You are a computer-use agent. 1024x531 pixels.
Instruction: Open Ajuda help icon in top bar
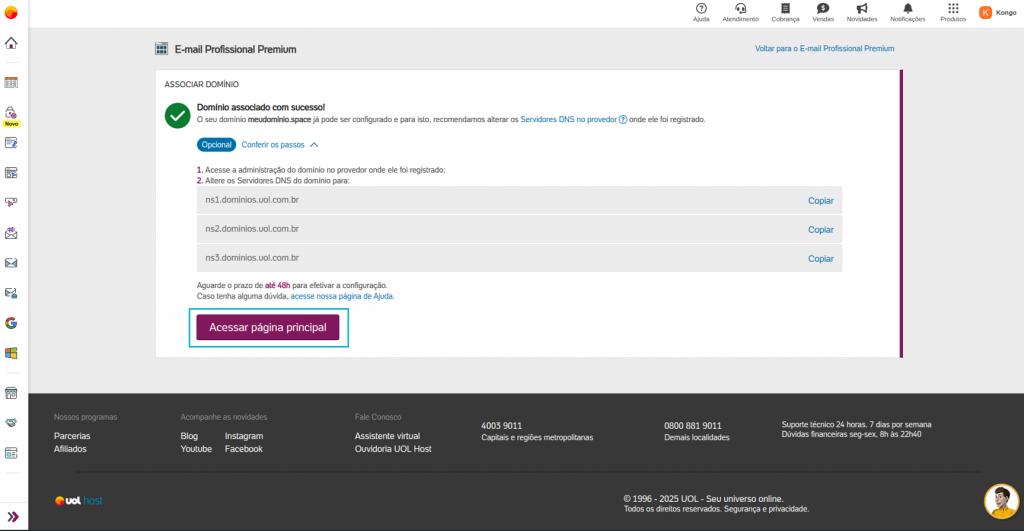(x=701, y=12)
